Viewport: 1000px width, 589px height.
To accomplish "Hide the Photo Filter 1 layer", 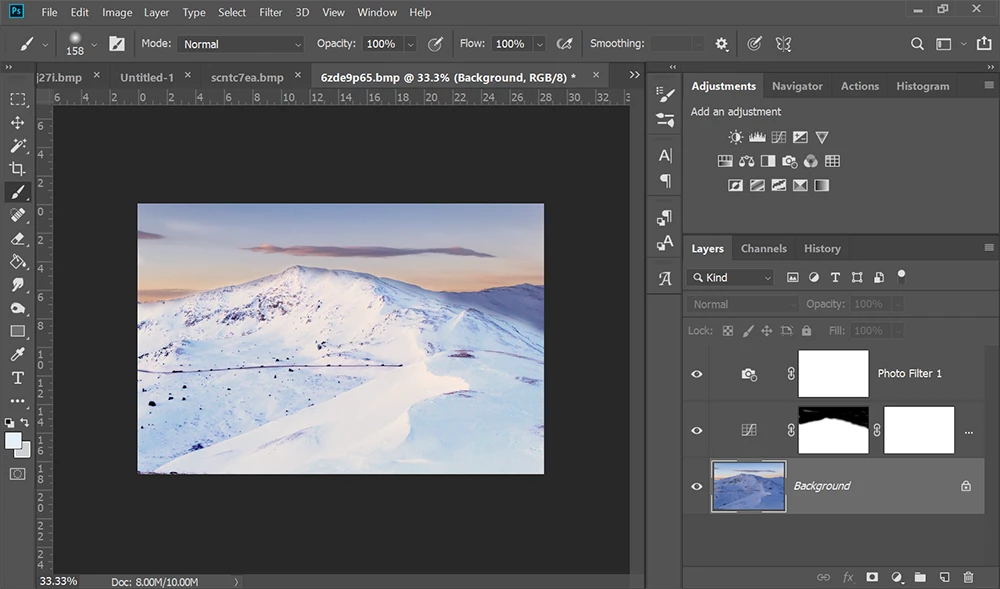I will click(x=697, y=374).
